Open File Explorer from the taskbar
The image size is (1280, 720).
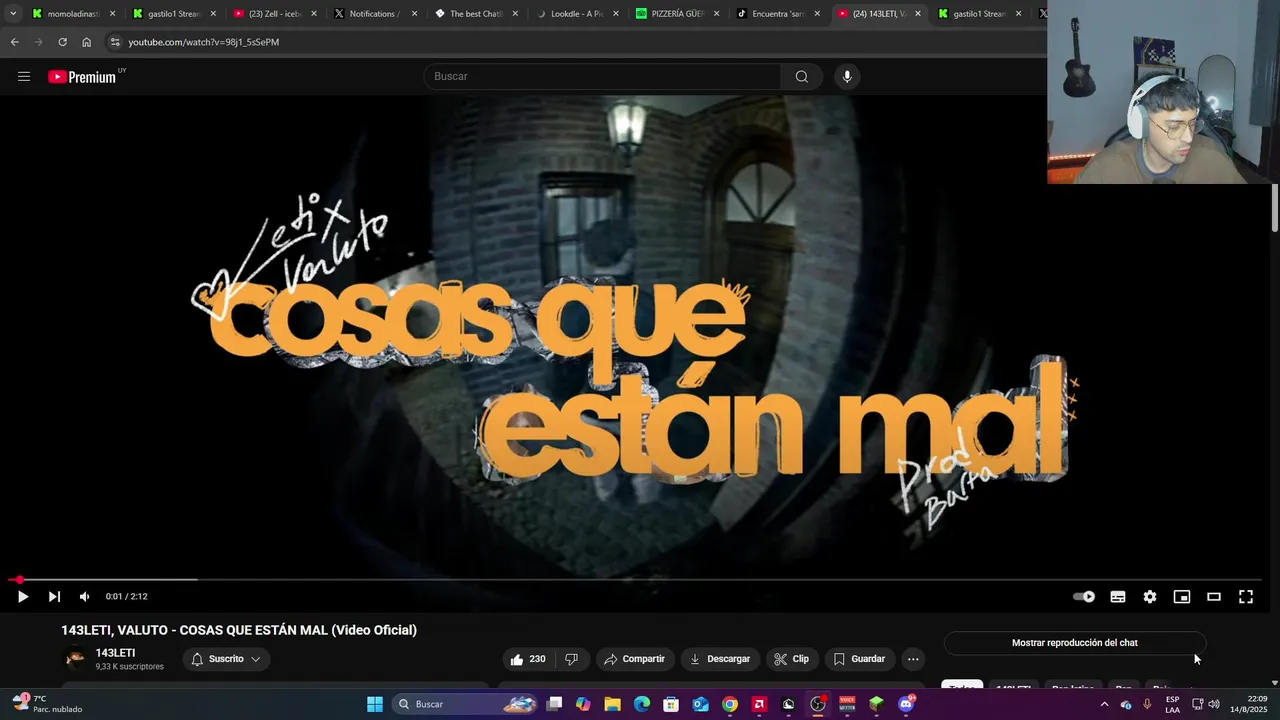612,704
